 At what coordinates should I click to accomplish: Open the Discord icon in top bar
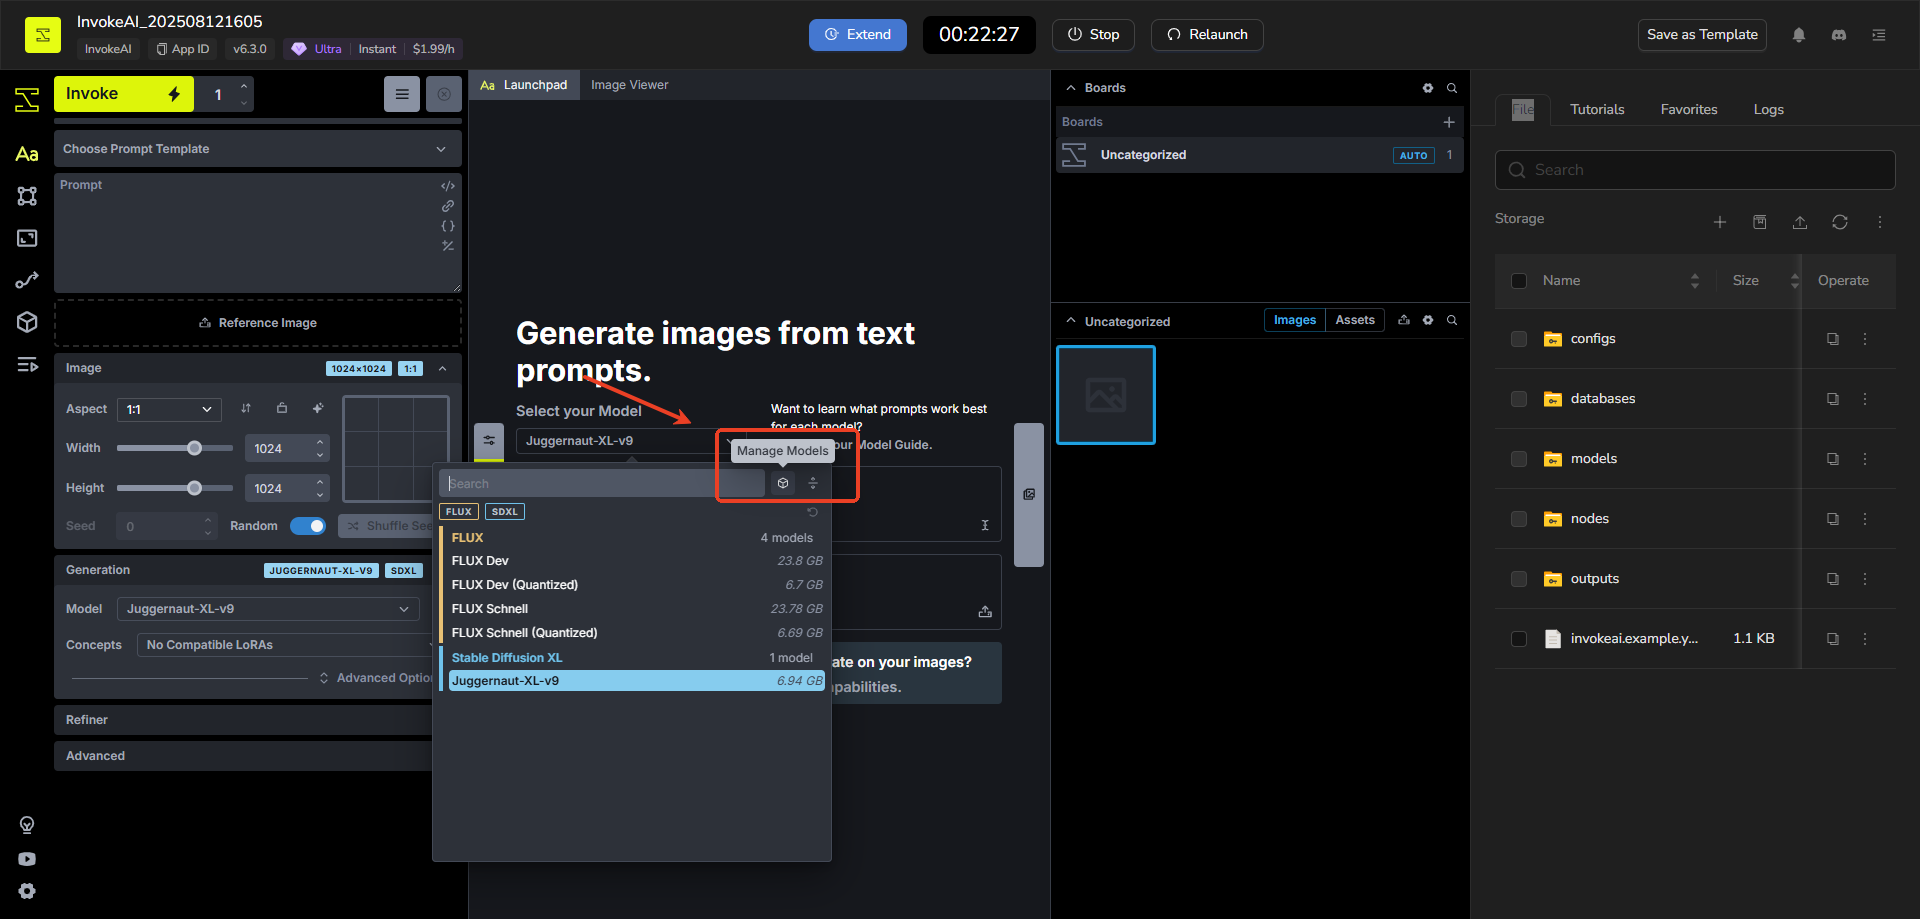1839,35
